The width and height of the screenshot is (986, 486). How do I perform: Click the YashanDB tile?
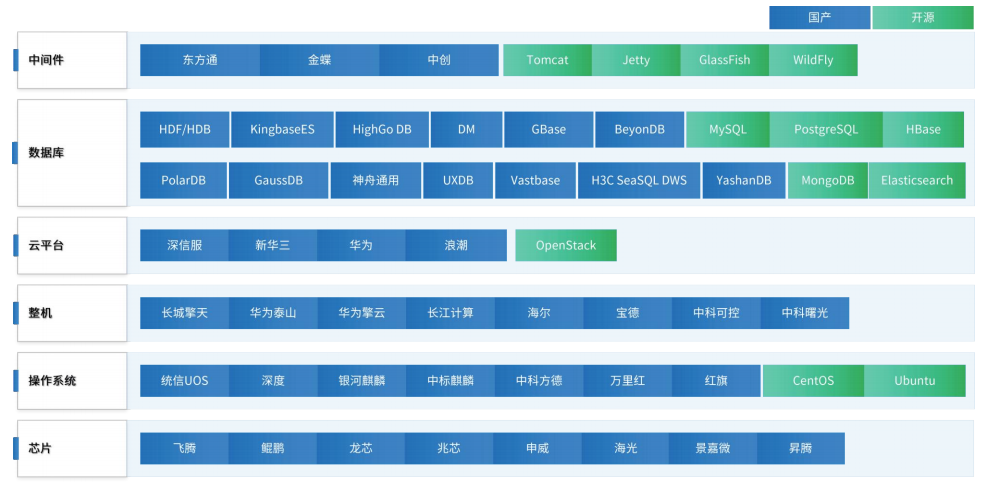click(744, 180)
